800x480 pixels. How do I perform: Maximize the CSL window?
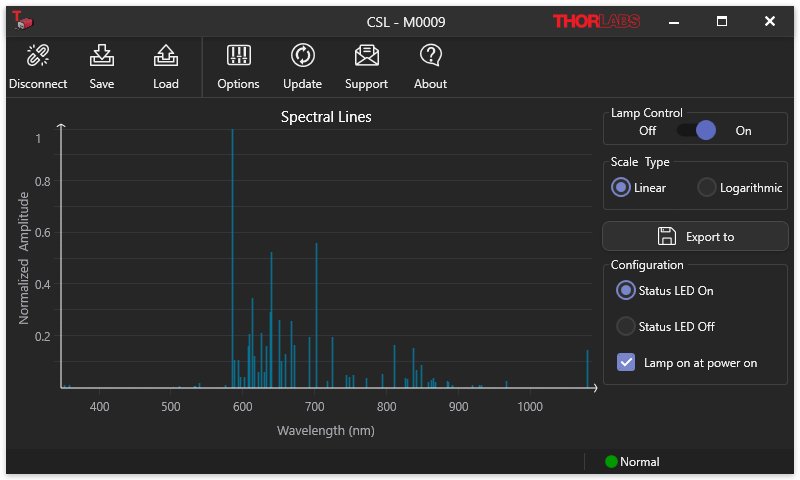[721, 21]
